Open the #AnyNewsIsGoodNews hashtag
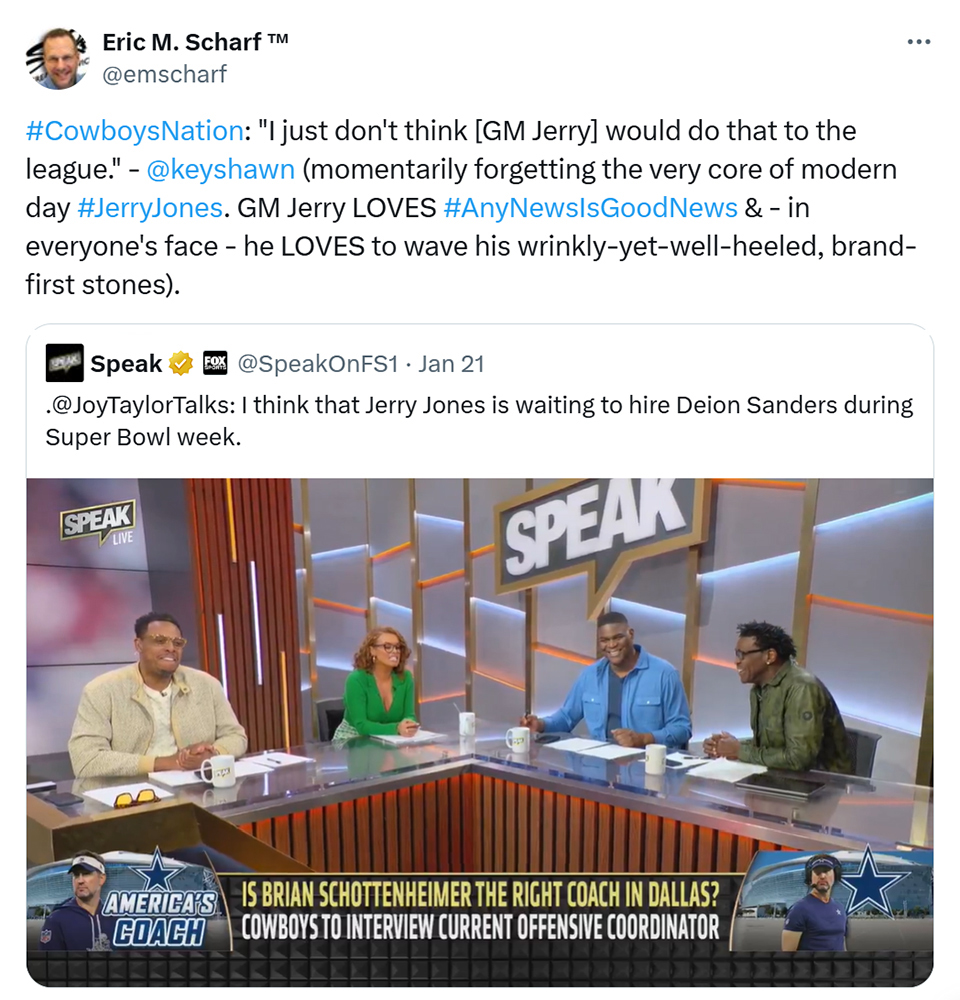960x1000 pixels. [590, 208]
